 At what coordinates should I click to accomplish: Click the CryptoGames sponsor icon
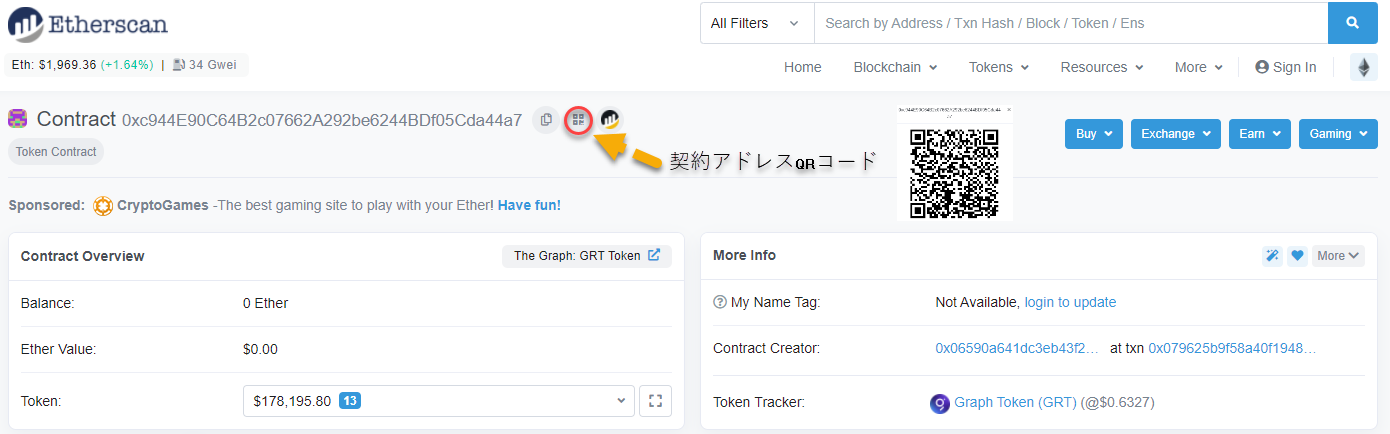103,205
